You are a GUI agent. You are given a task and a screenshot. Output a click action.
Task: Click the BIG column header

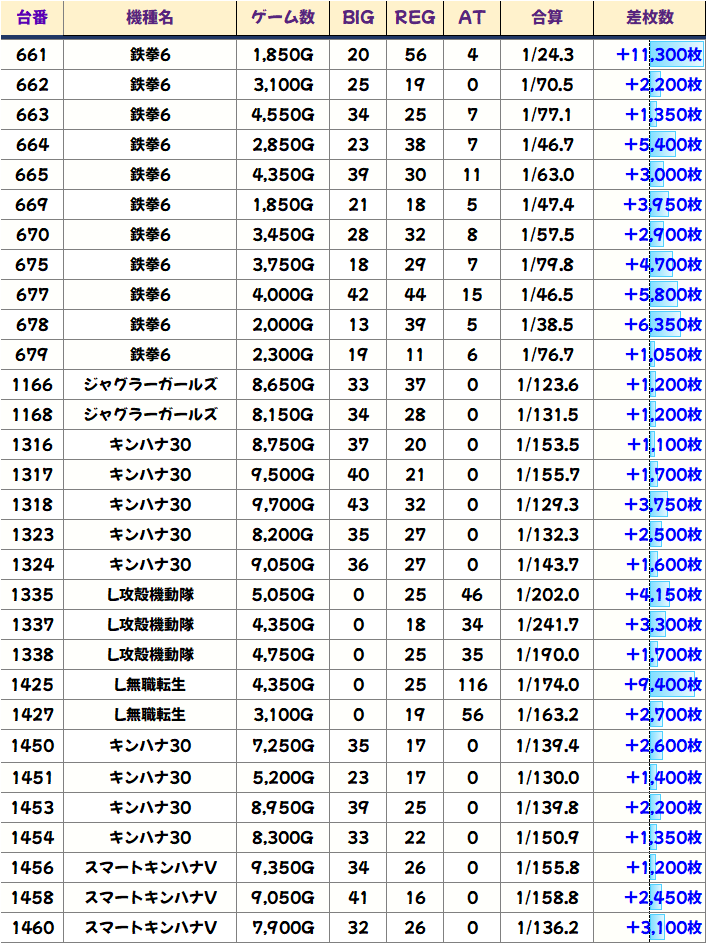[358, 18]
